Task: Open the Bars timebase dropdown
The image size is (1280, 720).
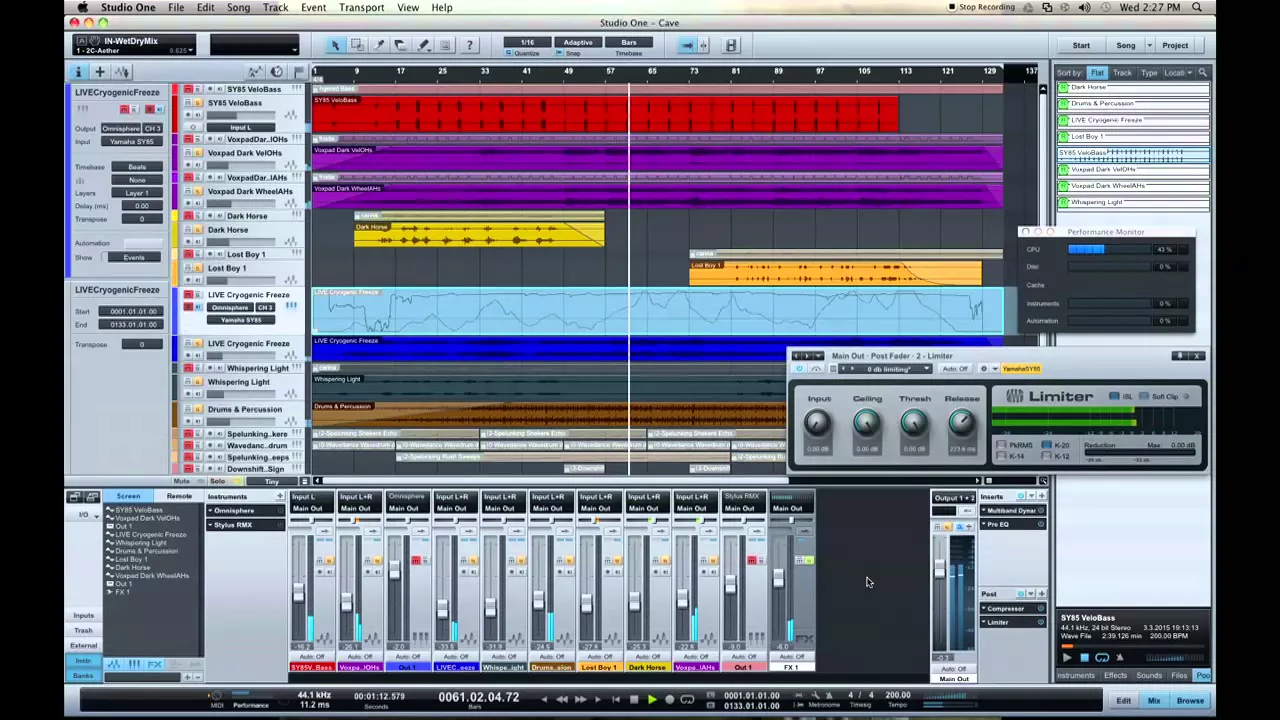Action: click(x=628, y=42)
